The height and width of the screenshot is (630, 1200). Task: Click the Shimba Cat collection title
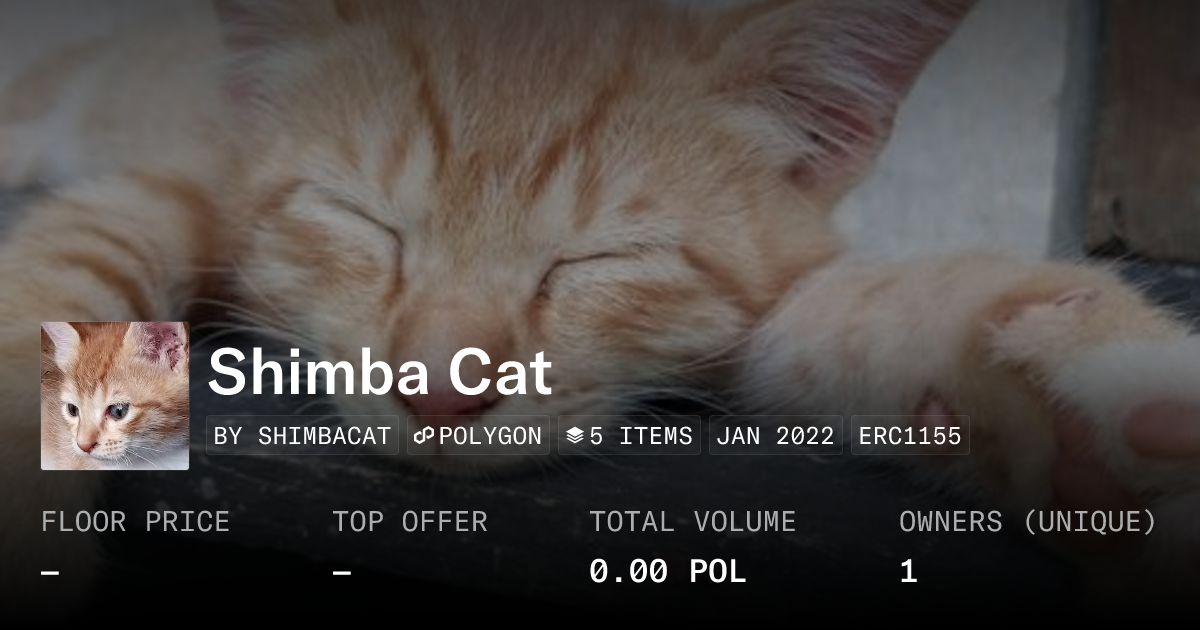(x=380, y=373)
